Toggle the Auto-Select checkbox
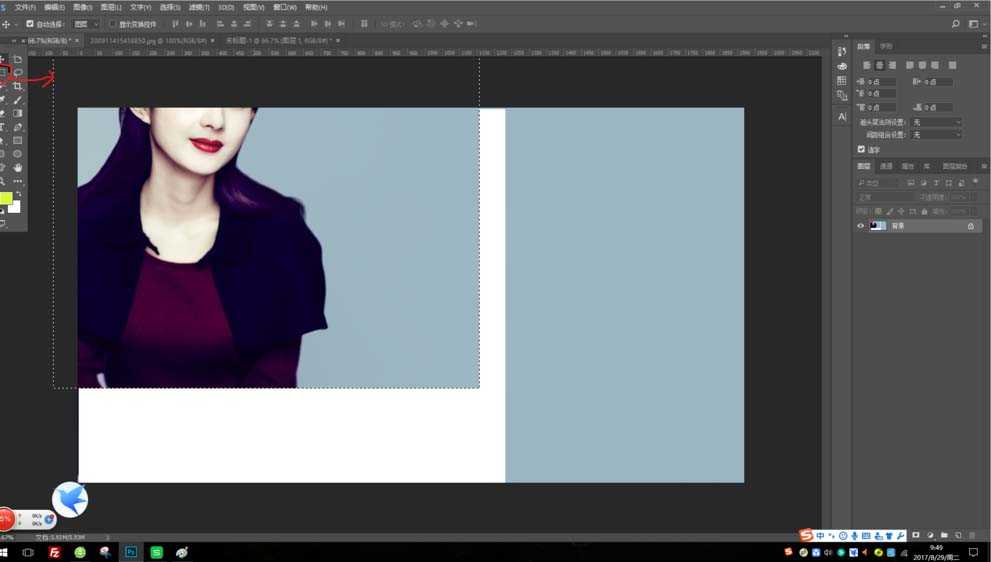The width and height of the screenshot is (991, 562). coord(30,24)
